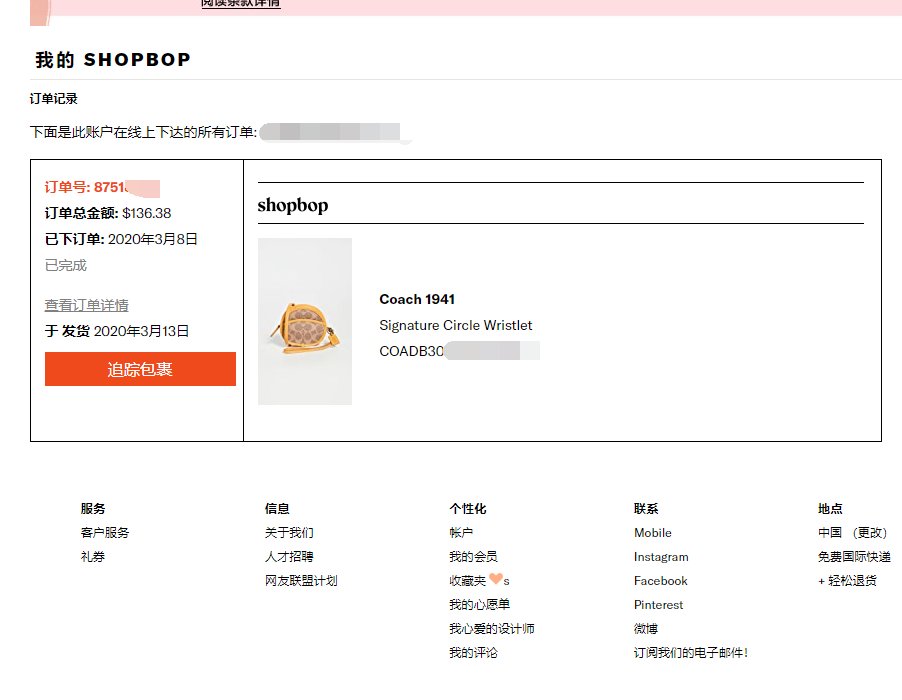
Task: Click the Coach wristlet product thumbnail
Action: click(305, 322)
